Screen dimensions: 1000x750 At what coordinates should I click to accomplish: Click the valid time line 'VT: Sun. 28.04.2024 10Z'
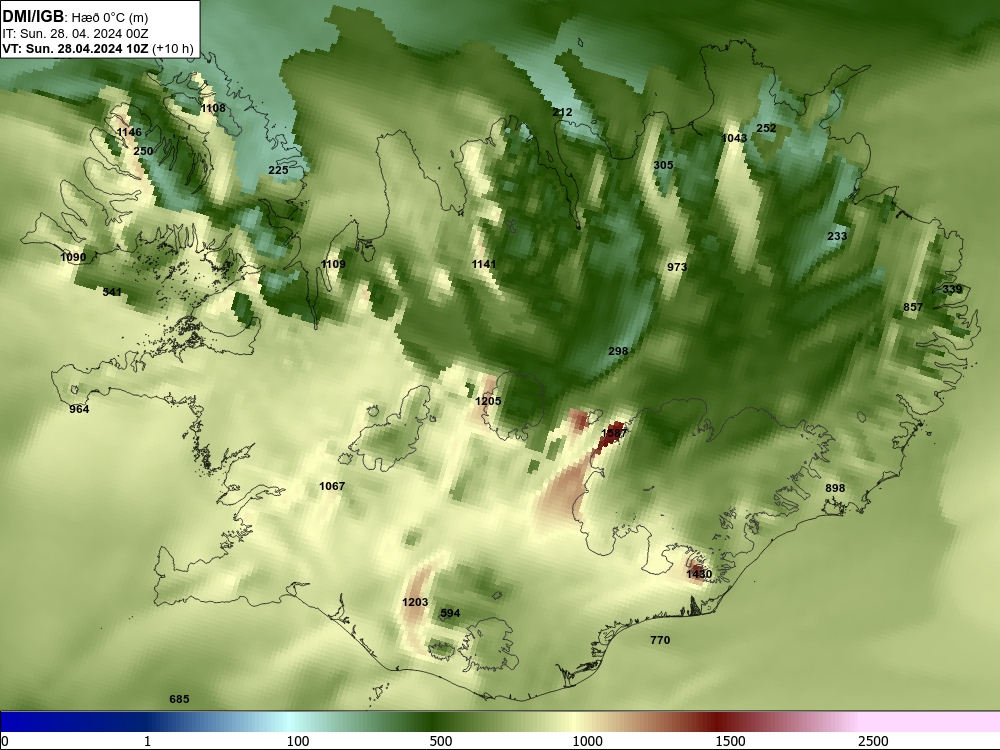77,48
